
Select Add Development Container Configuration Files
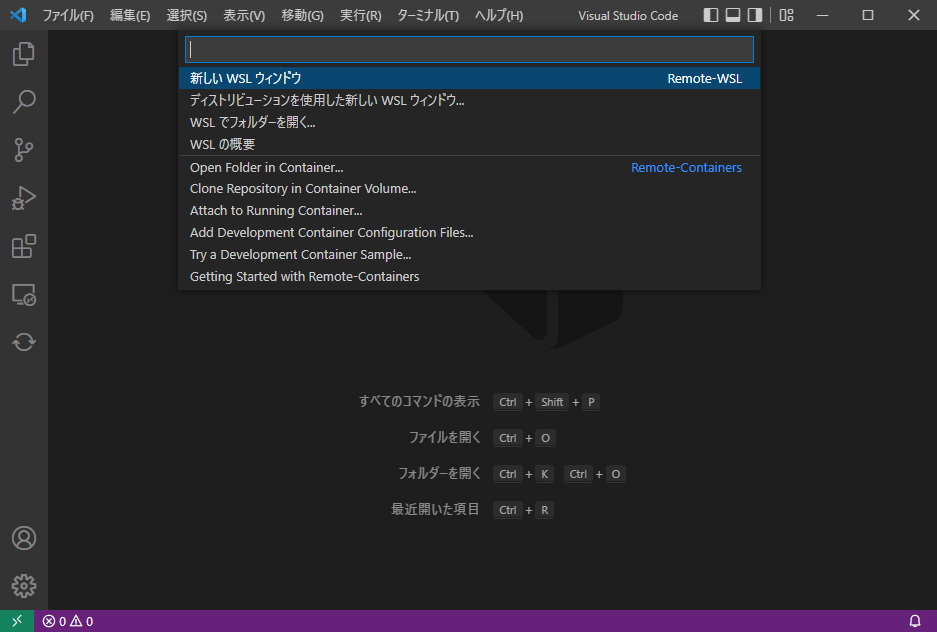point(469,233)
